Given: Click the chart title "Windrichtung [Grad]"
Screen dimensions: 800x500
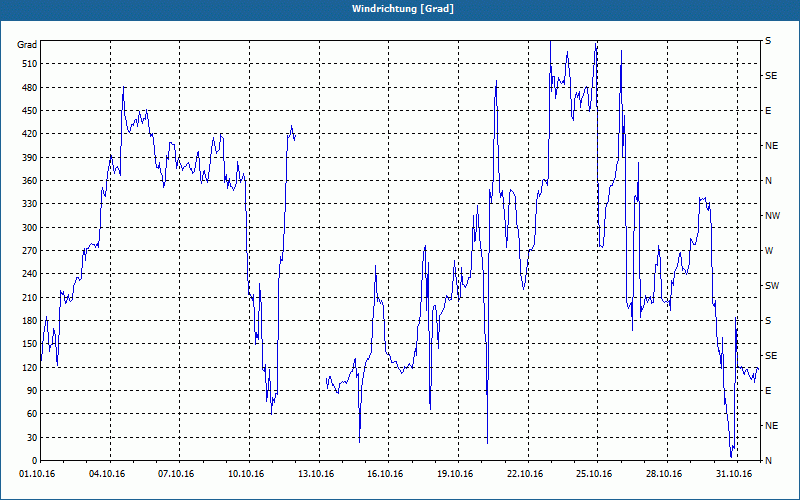Looking at the screenshot, I should pyautogui.click(x=403, y=9).
